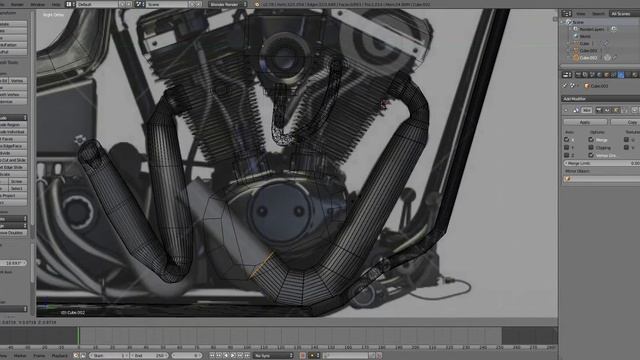Open the Render Layers properties tab icon
Image resolution: width=640 pixels, height=360 pixels.
click(585, 75)
